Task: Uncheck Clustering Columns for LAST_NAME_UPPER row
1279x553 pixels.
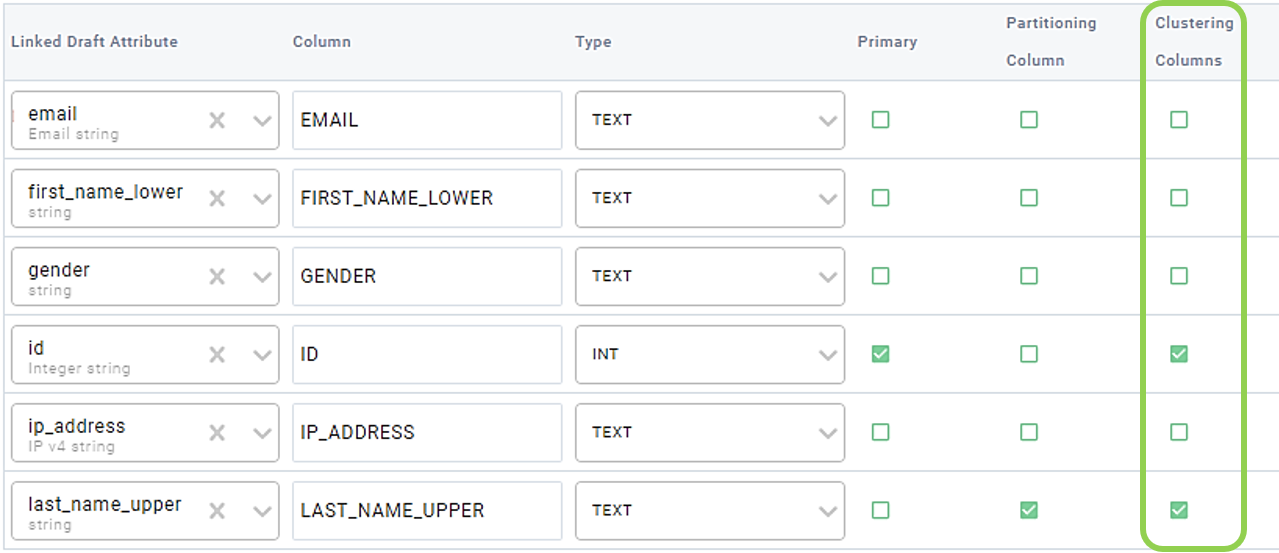Action: 1179,510
